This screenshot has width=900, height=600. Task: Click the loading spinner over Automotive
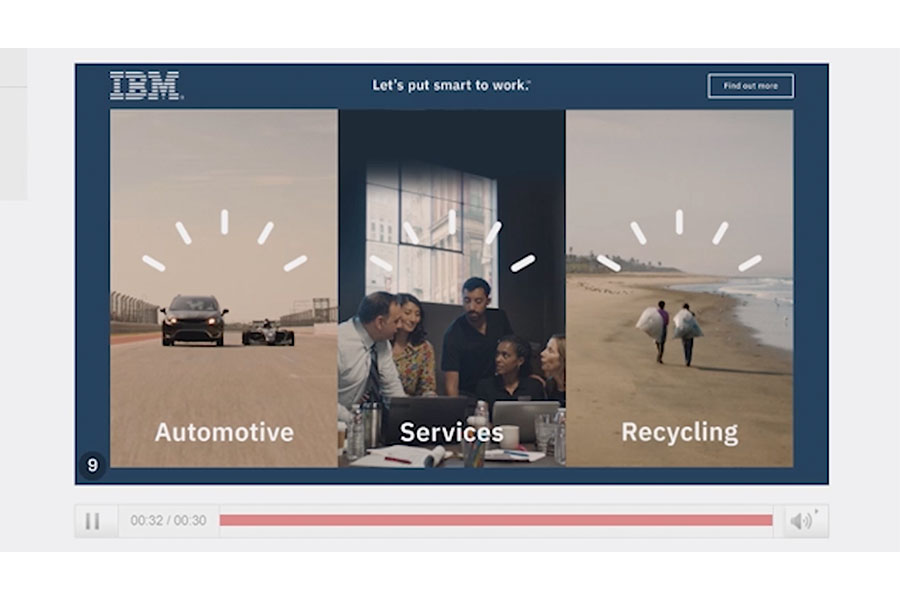tap(224, 245)
